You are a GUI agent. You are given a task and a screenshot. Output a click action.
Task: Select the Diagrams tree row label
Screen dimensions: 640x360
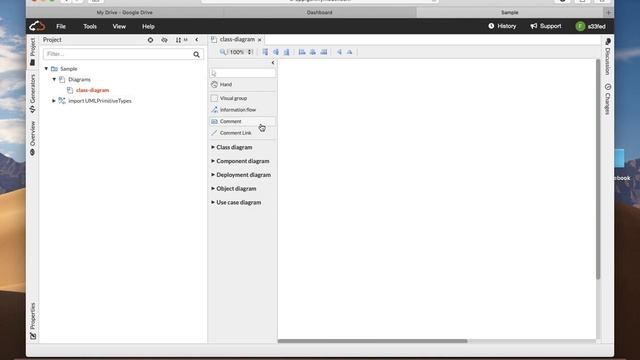click(79, 80)
